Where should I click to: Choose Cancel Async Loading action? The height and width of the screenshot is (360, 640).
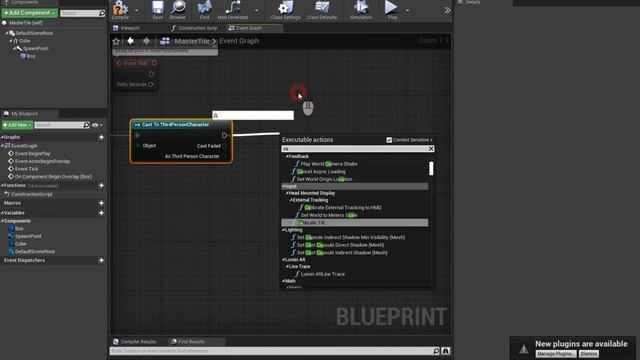coord(321,172)
